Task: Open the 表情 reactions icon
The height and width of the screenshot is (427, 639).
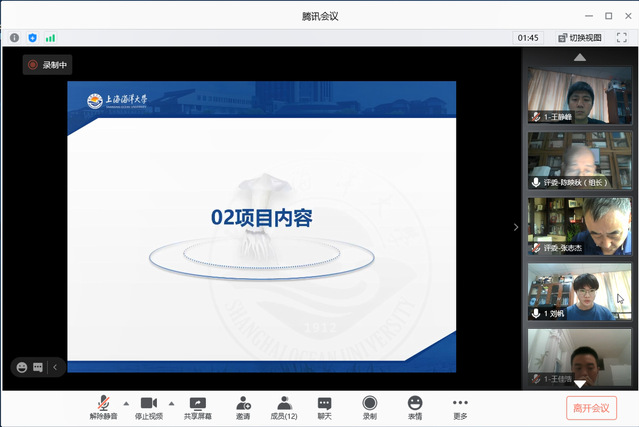Action: pos(414,407)
